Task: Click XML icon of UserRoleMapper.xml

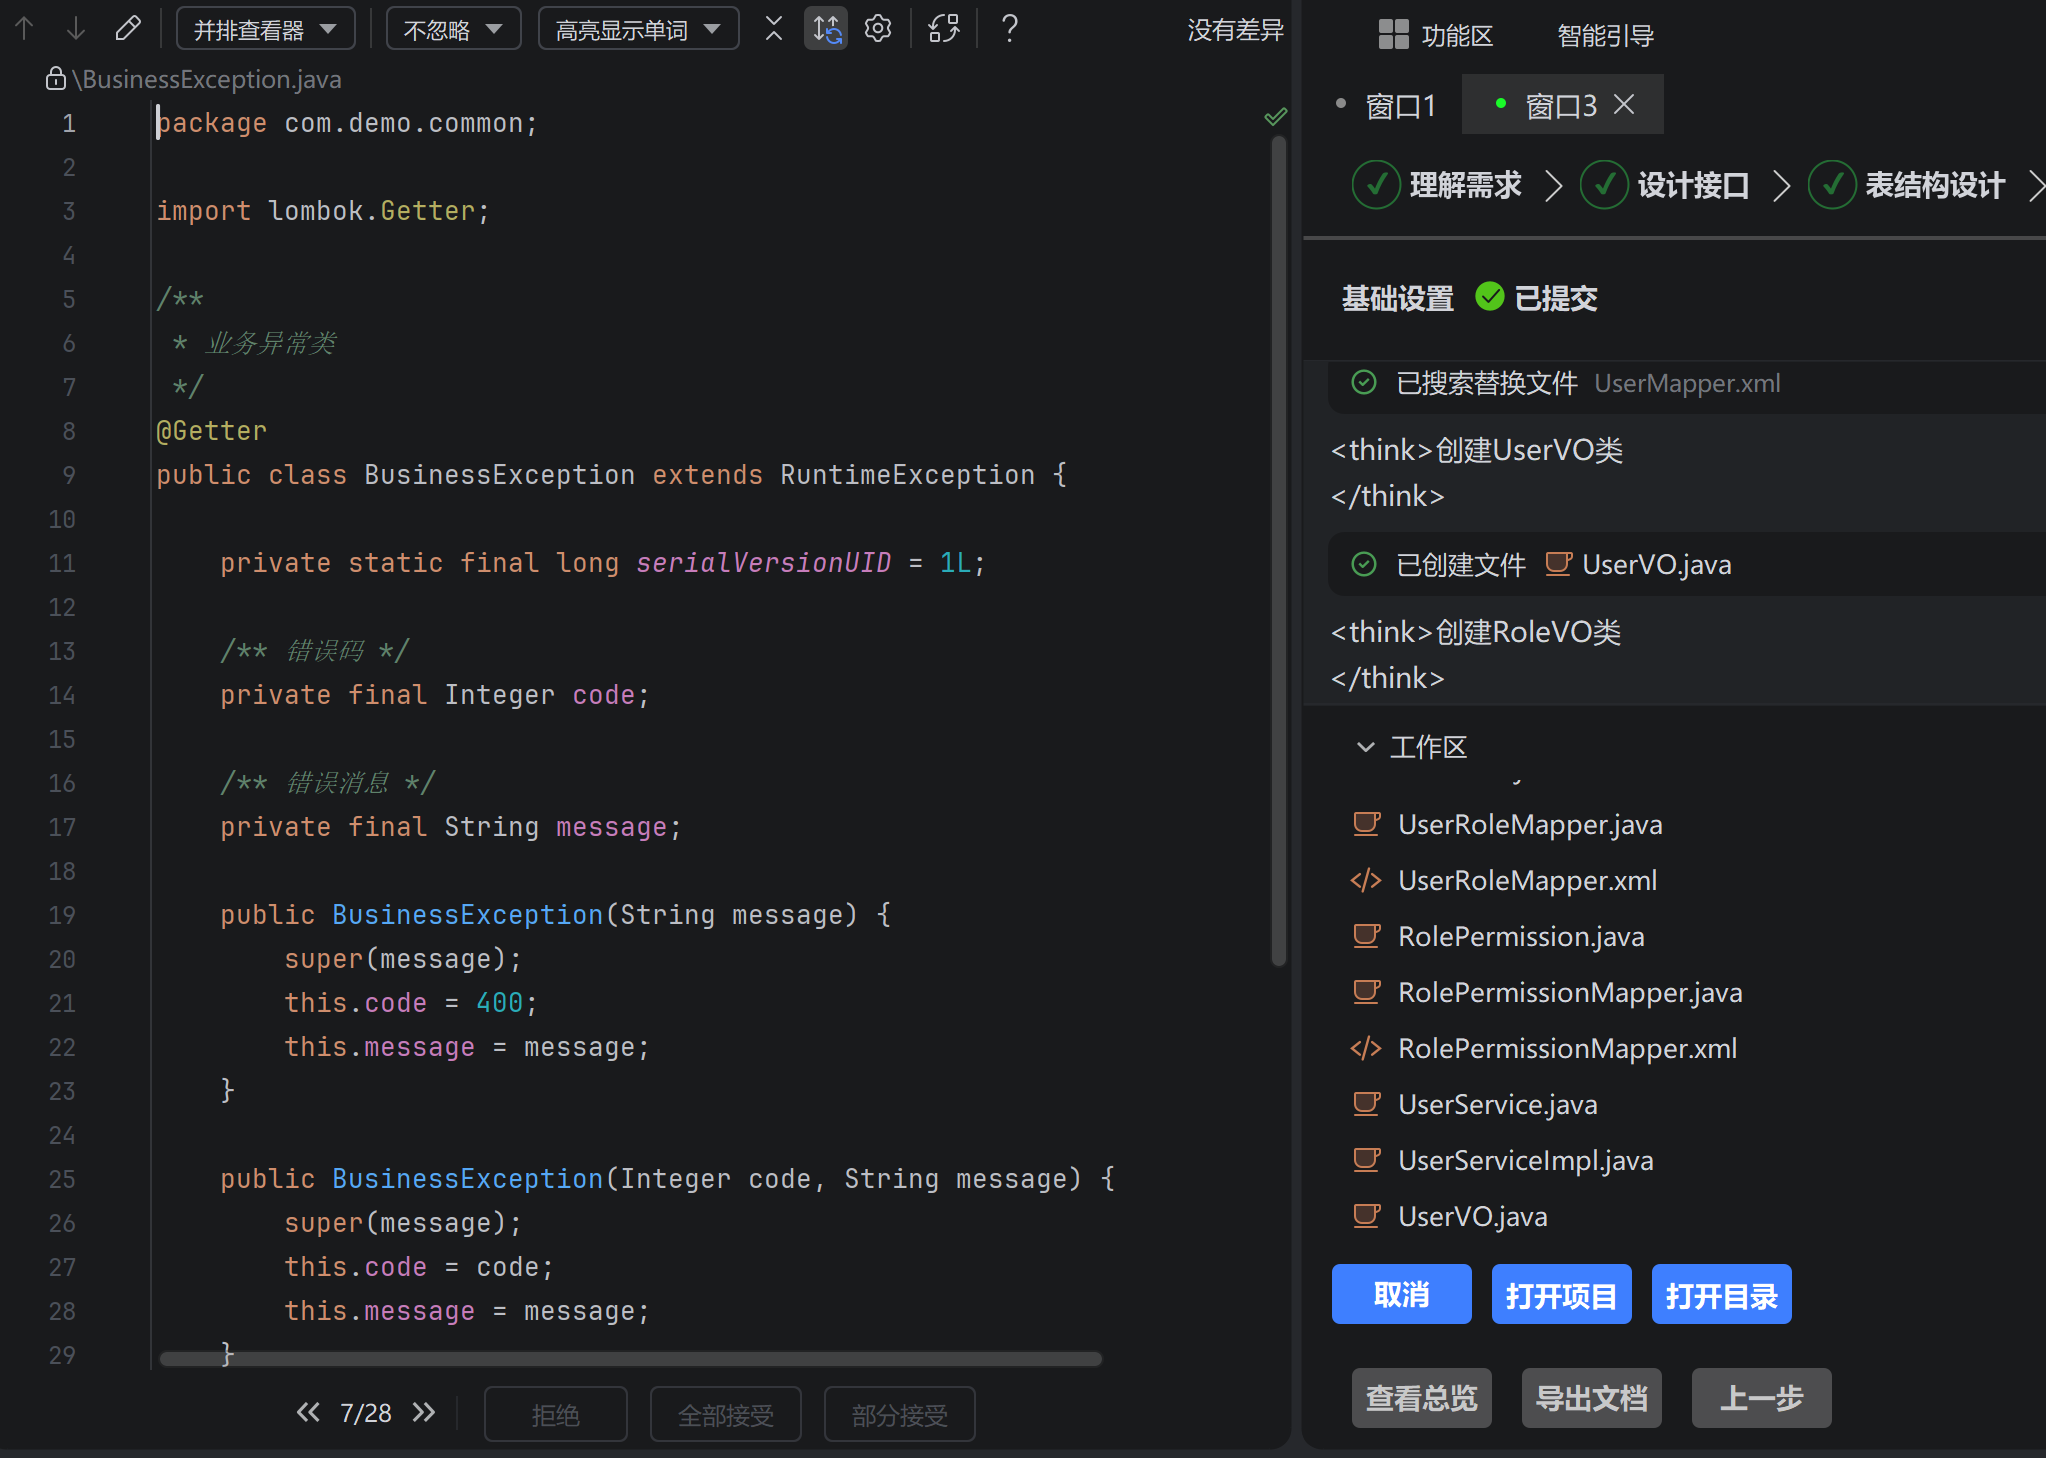Action: [1366, 880]
